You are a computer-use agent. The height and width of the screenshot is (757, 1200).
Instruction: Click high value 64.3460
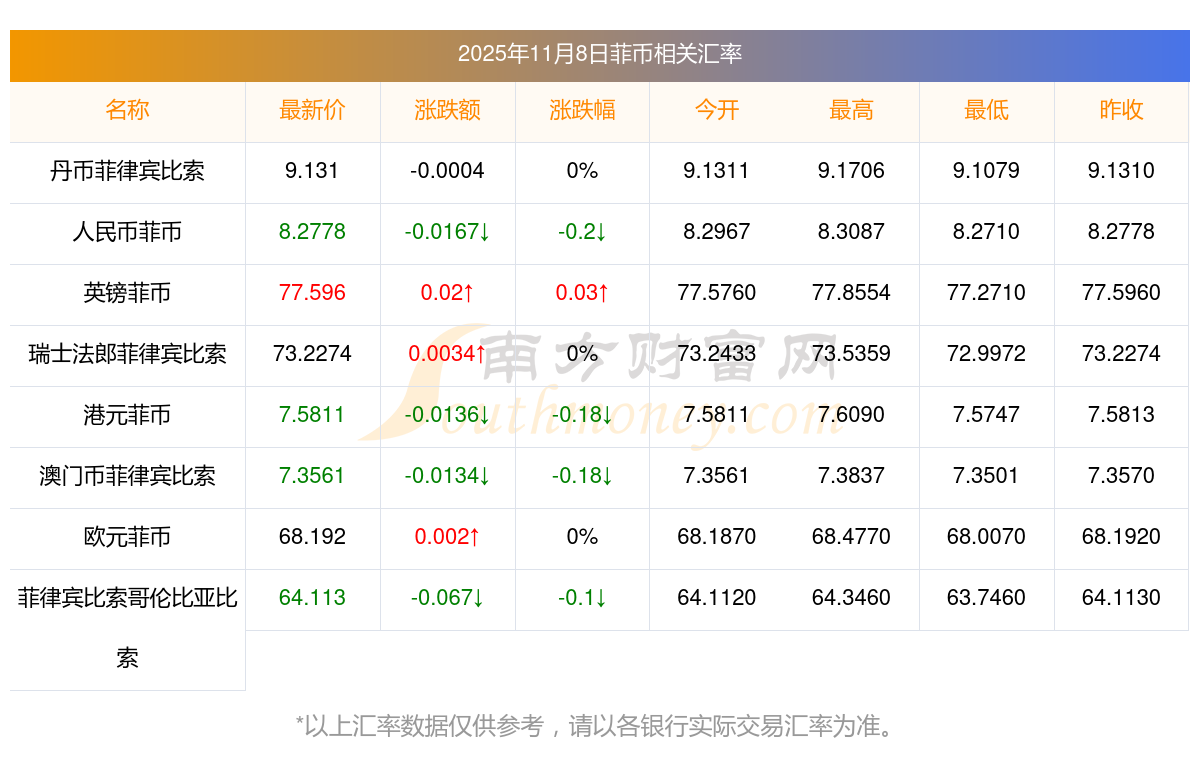click(x=851, y=598)
